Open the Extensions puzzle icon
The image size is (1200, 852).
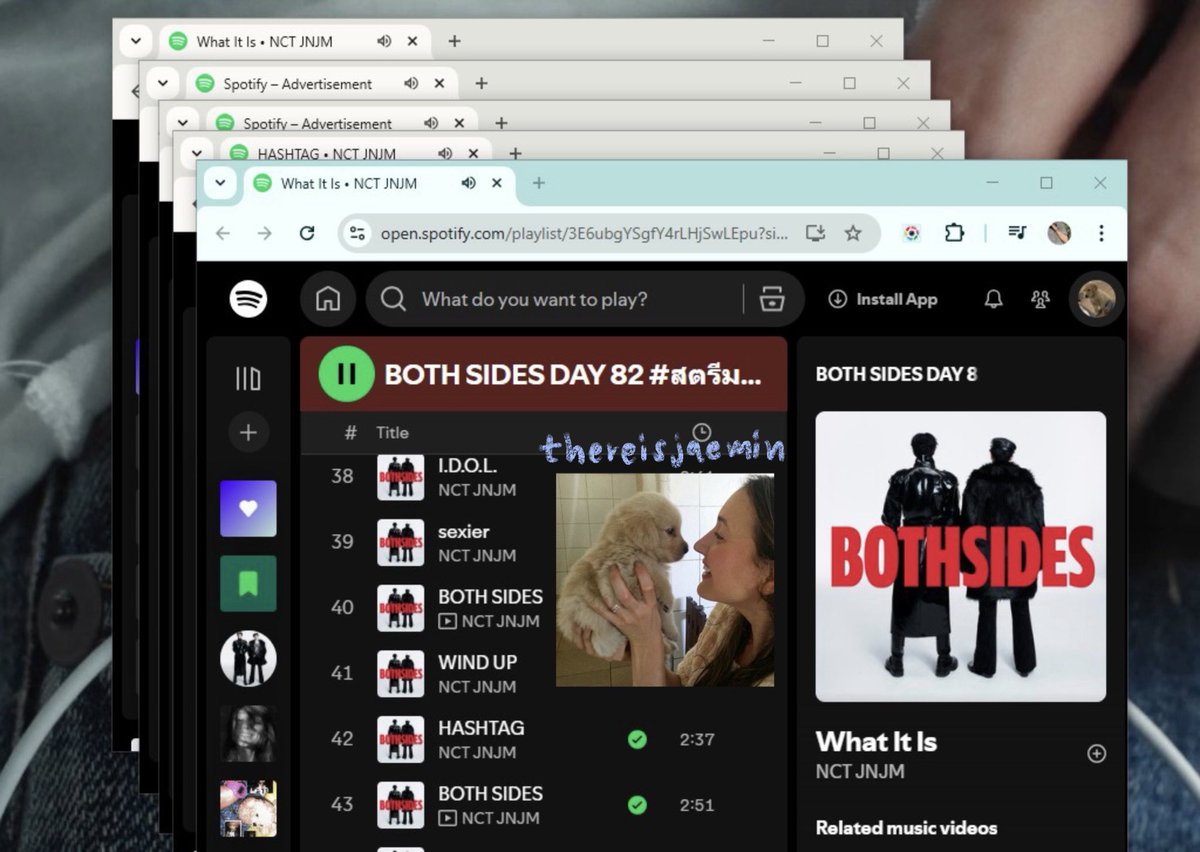point(954,233)
